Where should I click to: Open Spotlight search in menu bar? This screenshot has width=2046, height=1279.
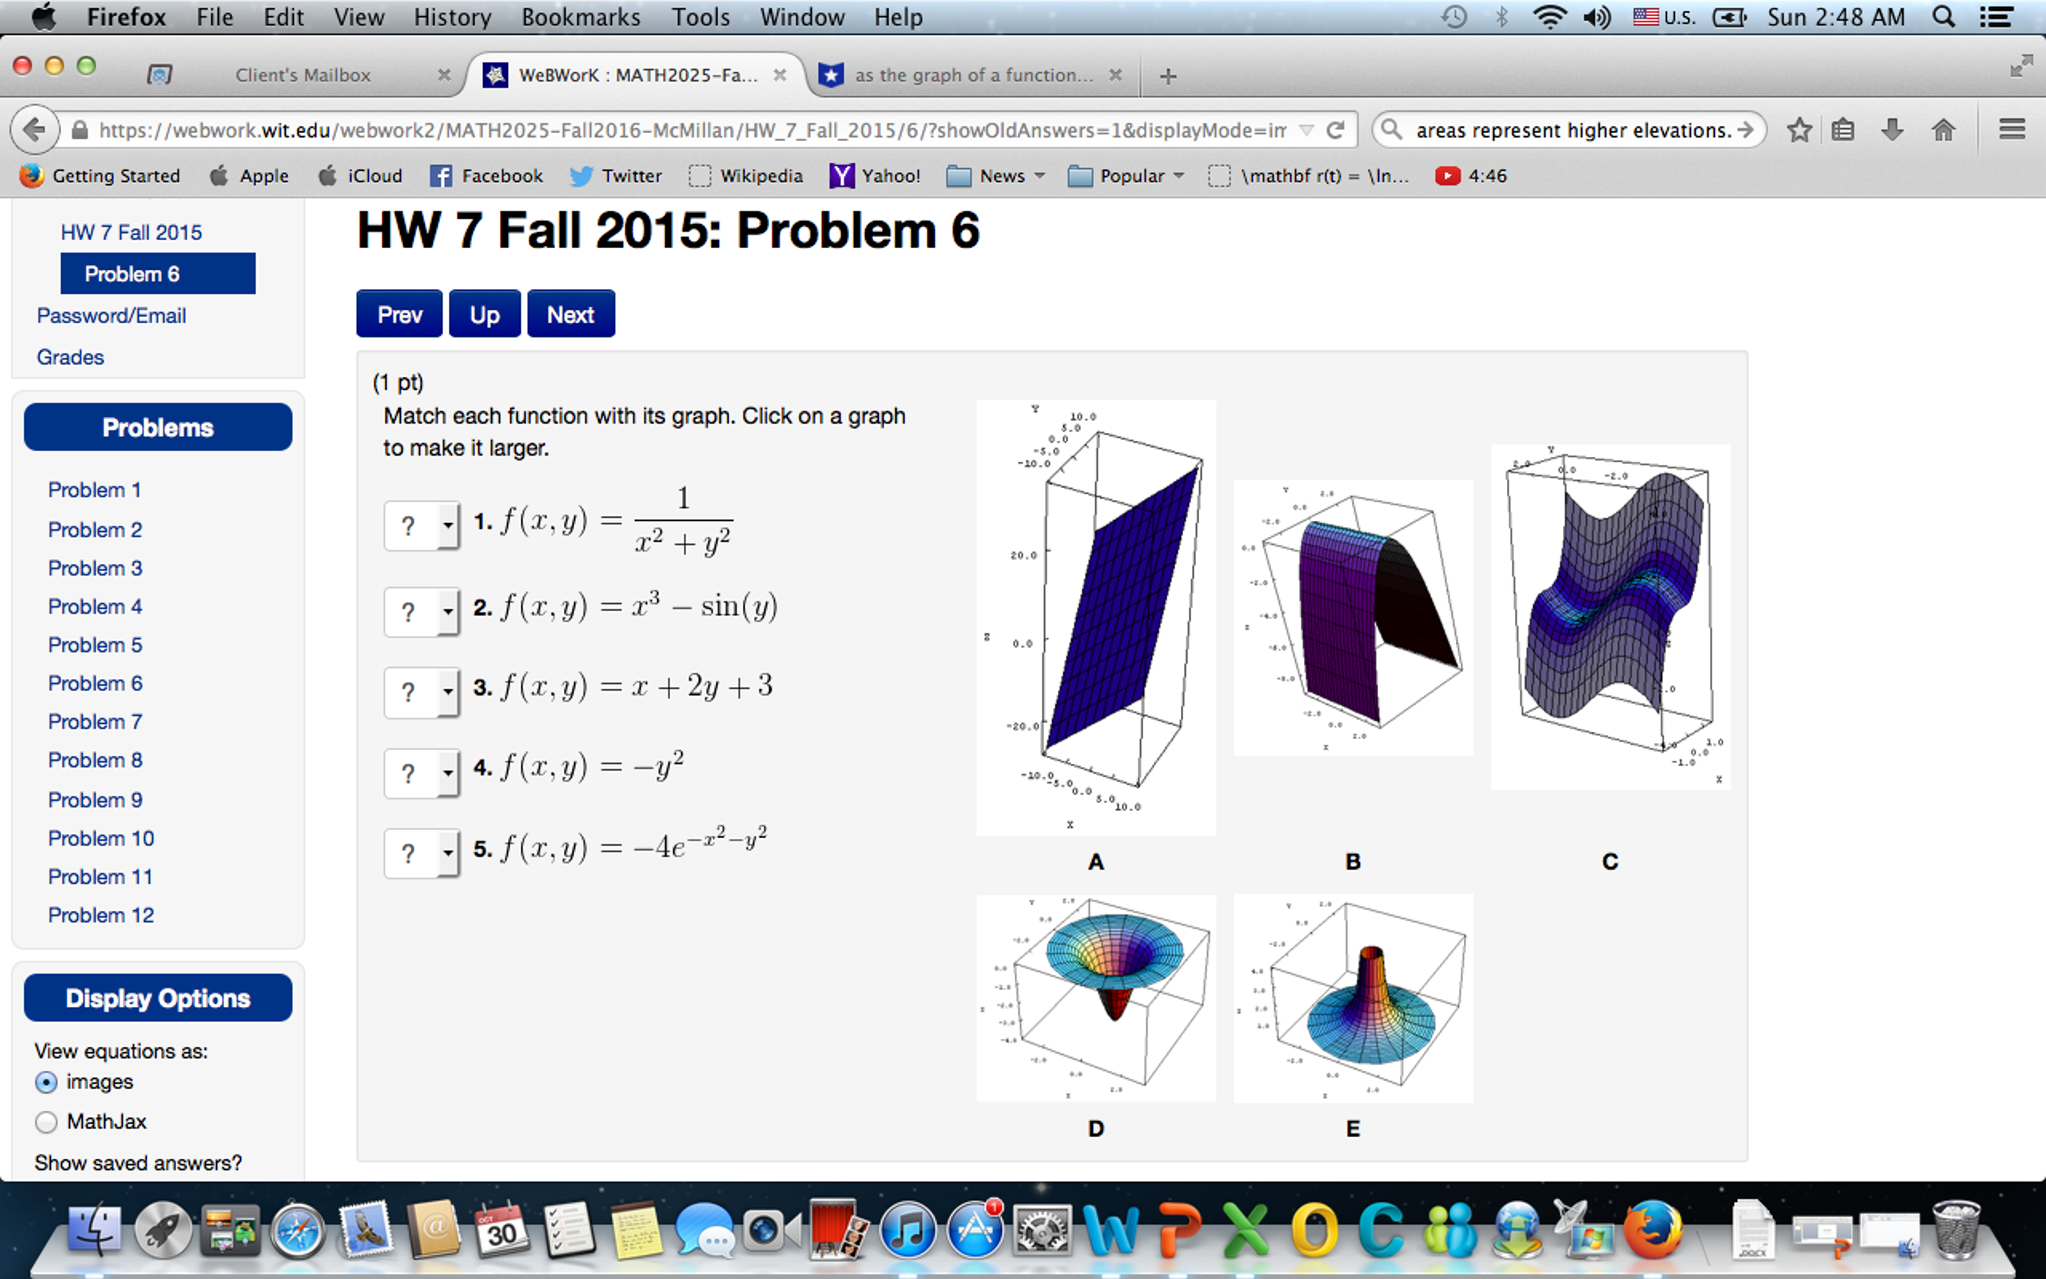(1943, 17)
